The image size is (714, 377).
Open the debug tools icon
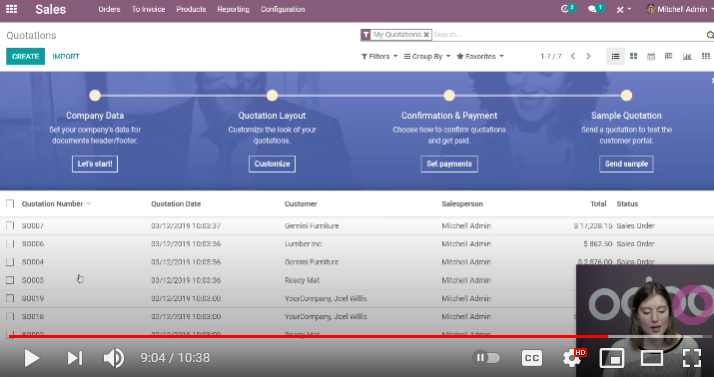[620, 9]
